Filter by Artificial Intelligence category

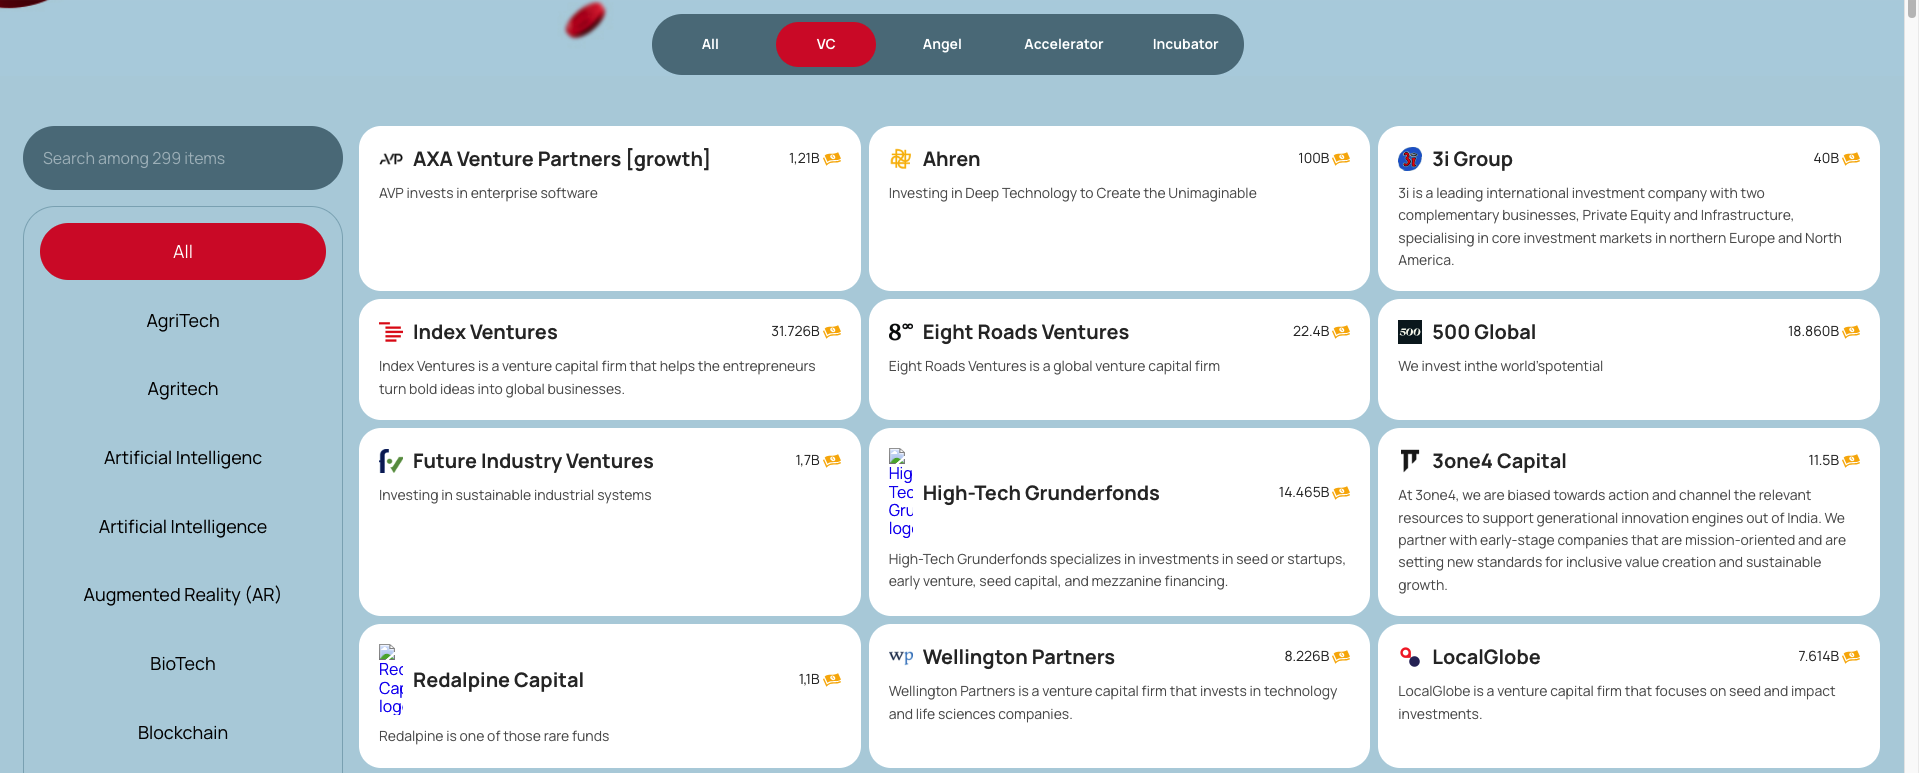tap(183, 527)
